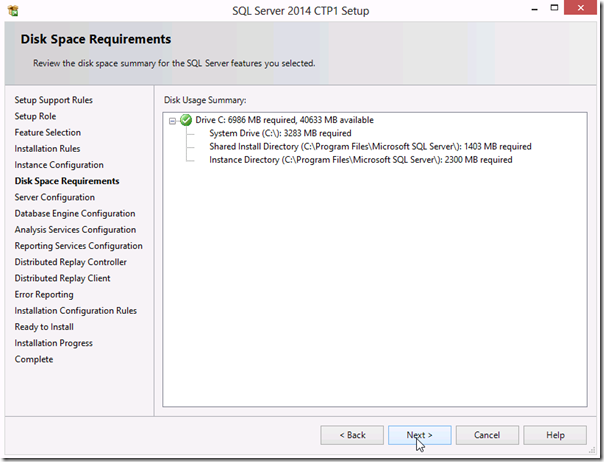Image resolution: width=604 pixels, height=462 pixels.
Task: Select Shared Install Directory 1403 MB row
Action: tap(370, 146)
